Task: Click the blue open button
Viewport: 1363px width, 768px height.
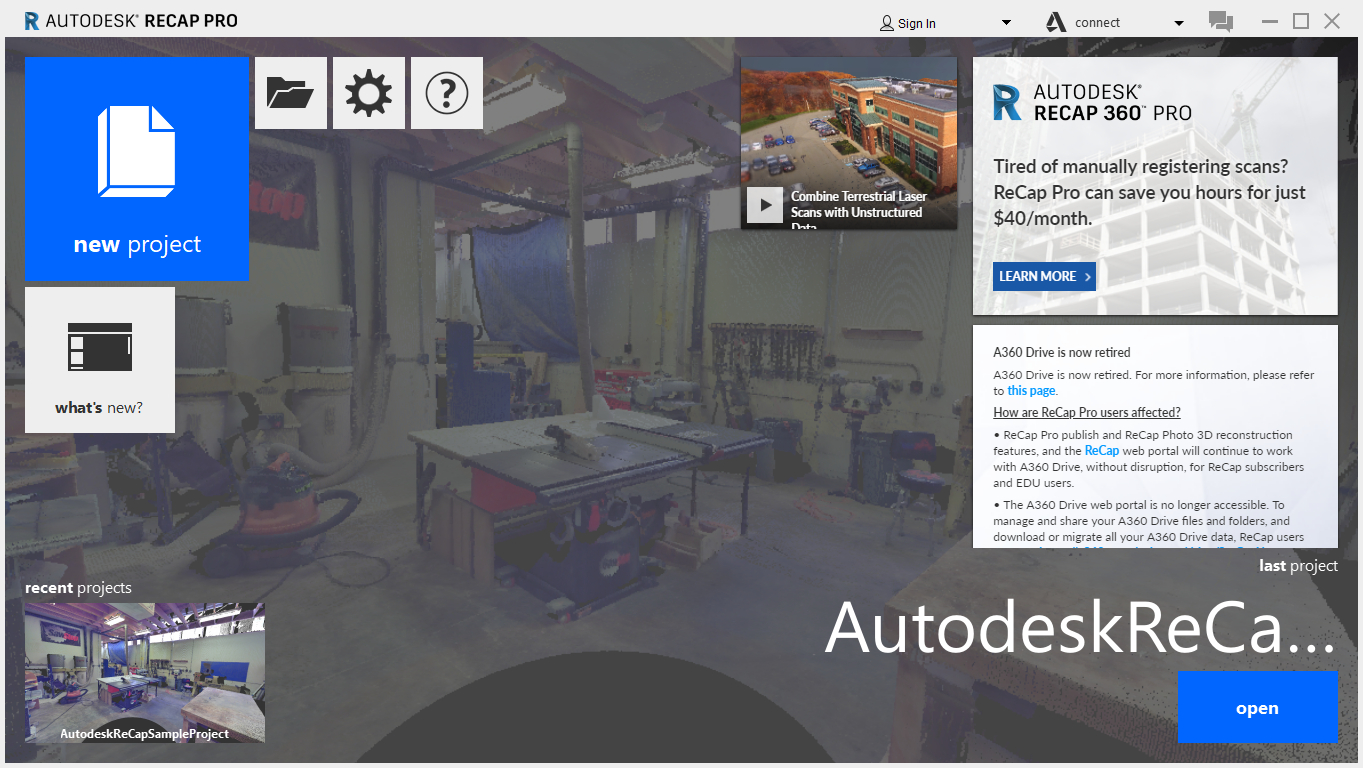Action: 1257,708
